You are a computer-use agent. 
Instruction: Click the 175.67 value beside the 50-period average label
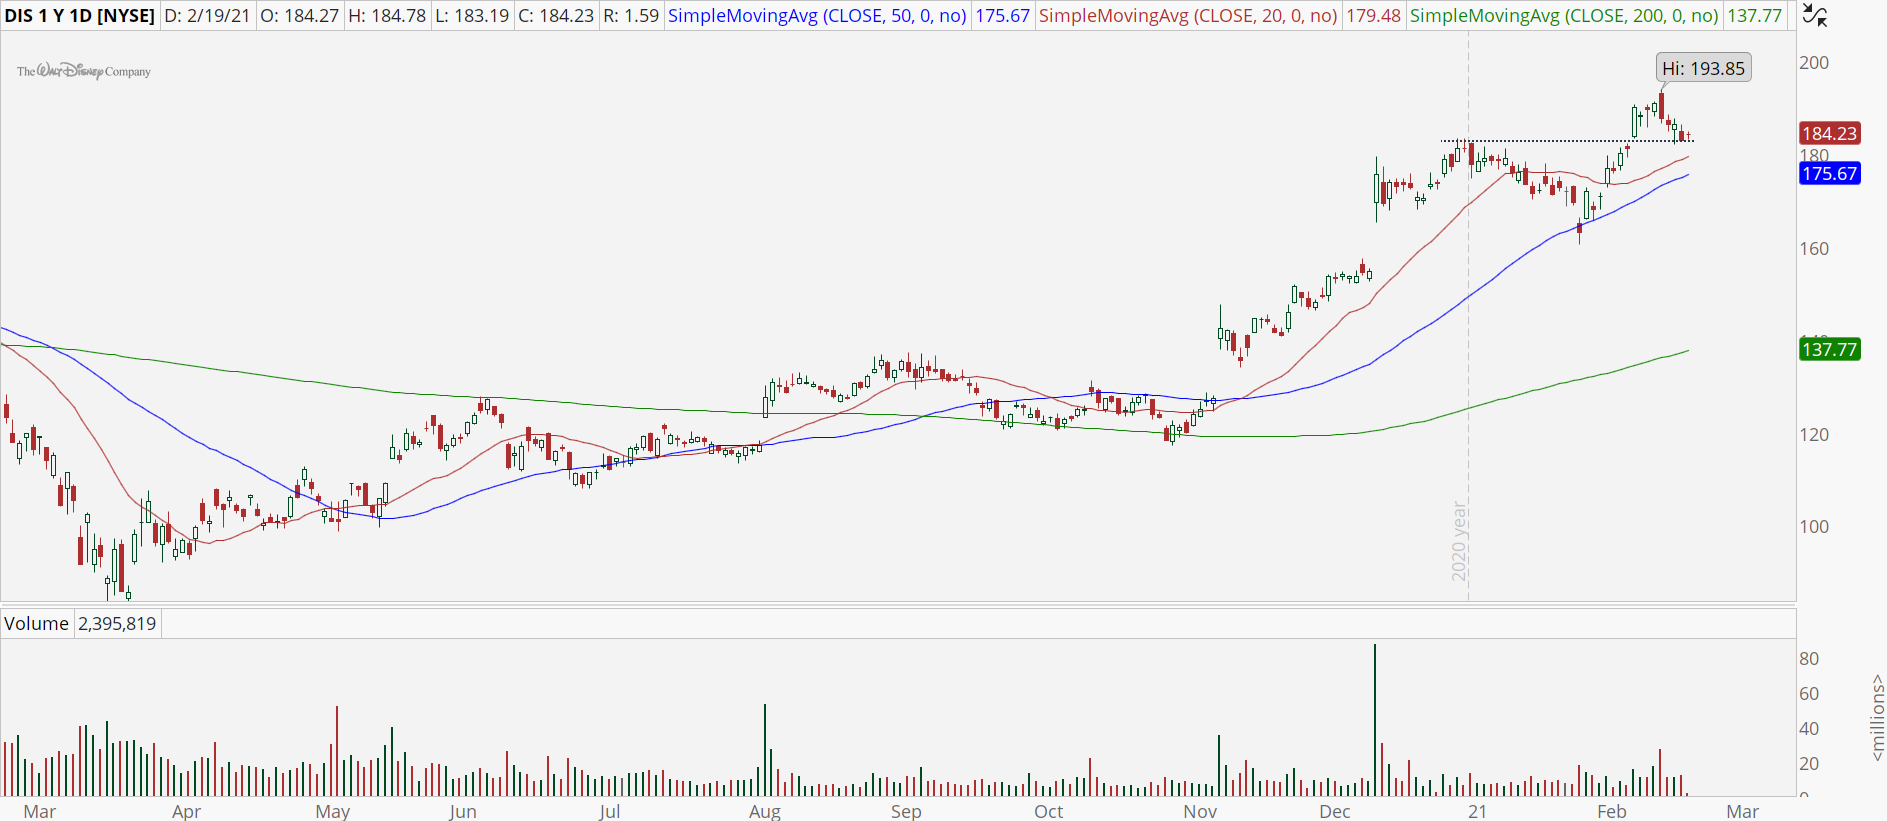pos(1002,16)
